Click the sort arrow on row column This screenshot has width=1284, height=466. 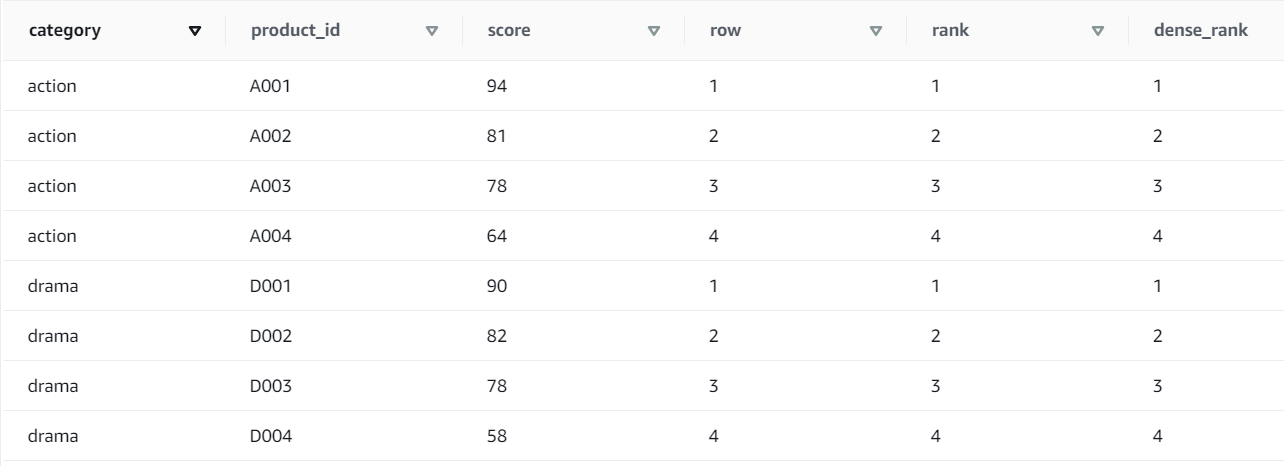(876, 31)
